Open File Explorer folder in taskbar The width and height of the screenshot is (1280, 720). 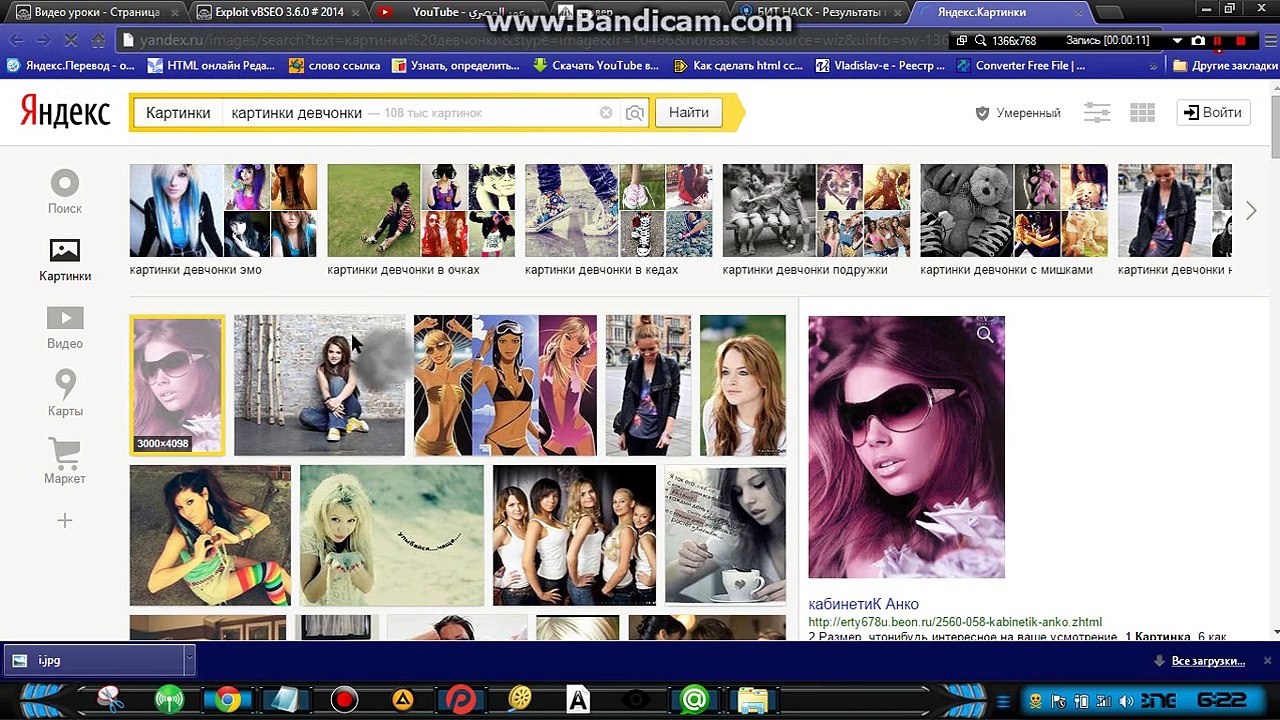pyautogui.click(x=752, y=700)
